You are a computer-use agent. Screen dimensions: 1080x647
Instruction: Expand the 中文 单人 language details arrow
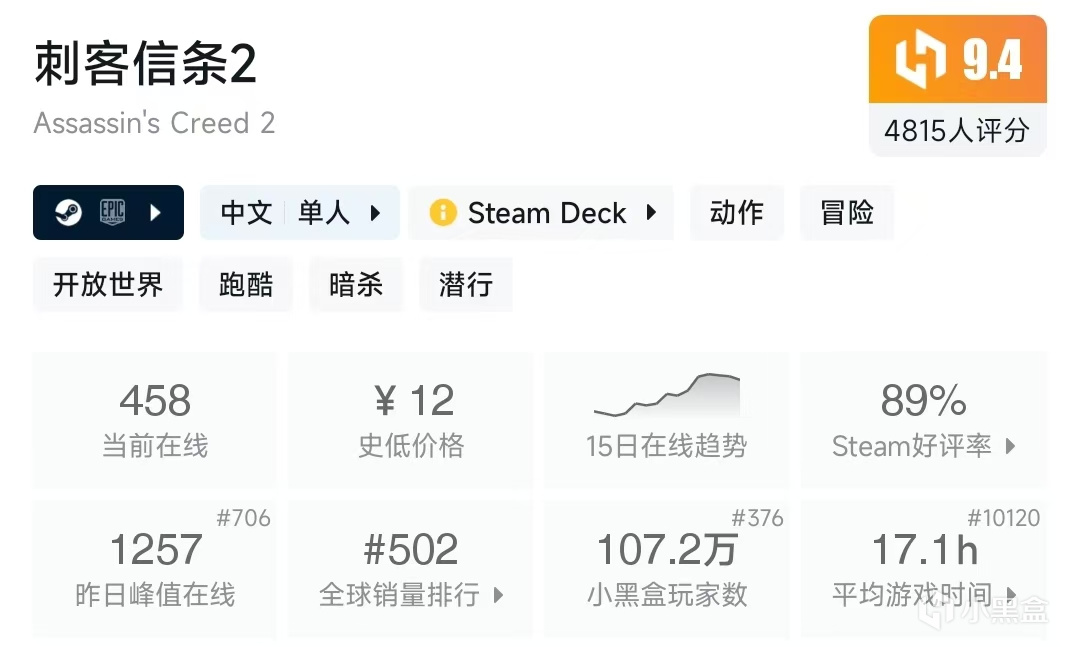click(376, 213)
